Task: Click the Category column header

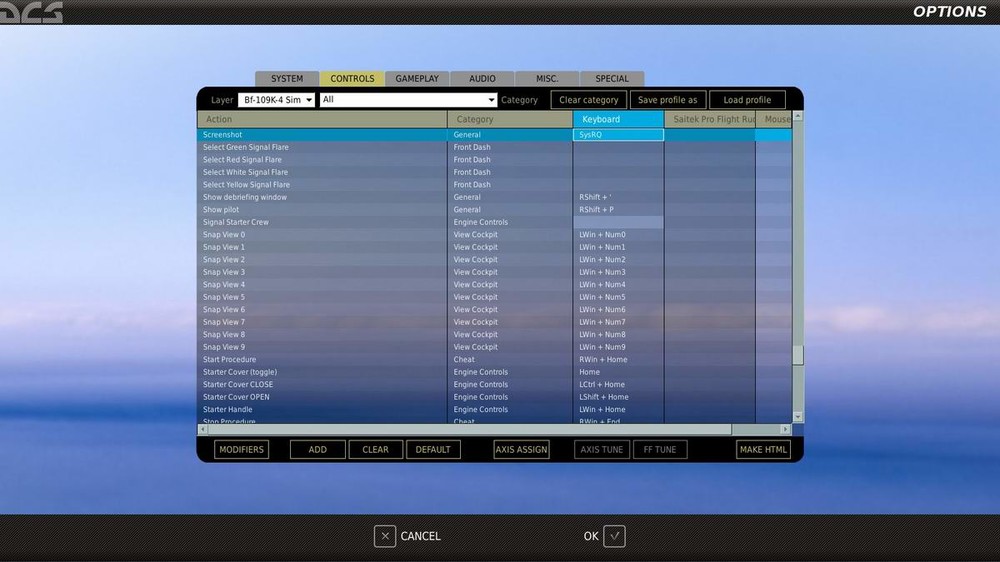Action: (x=510, y=119)
